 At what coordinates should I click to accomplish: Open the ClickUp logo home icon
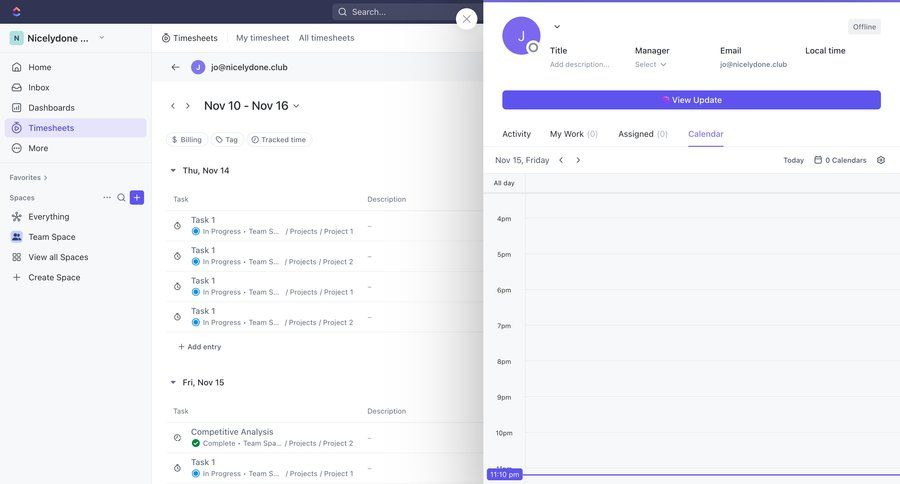16,11
